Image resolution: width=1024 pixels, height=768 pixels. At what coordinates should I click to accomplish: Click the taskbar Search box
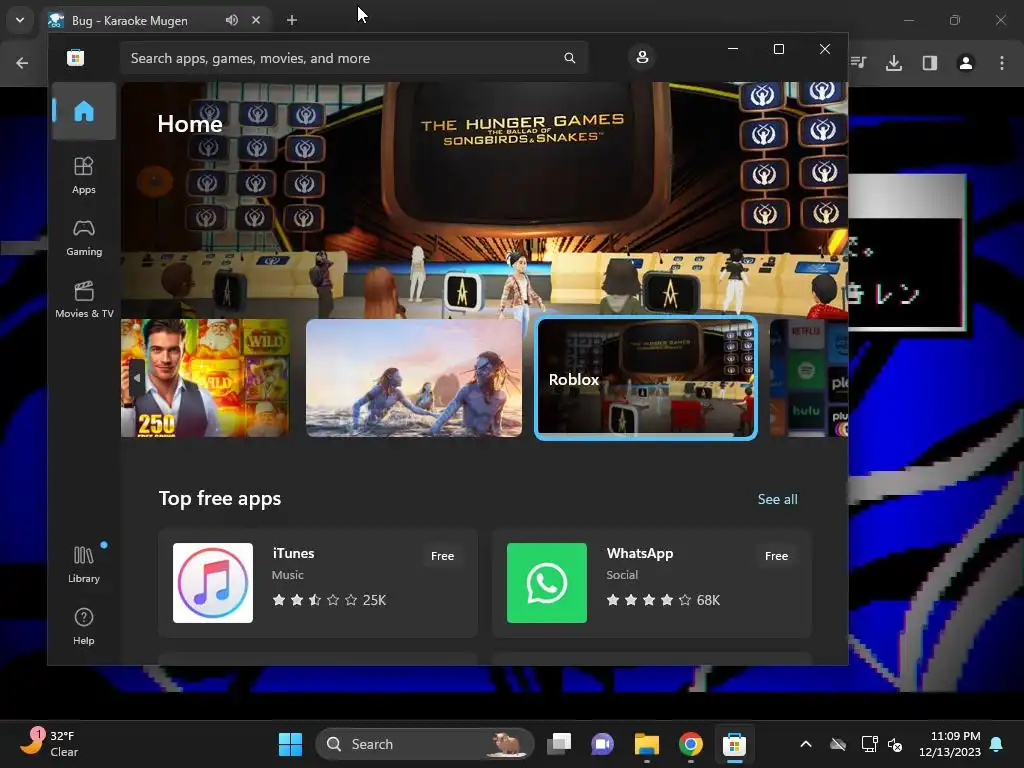click(x=425, y=744)
